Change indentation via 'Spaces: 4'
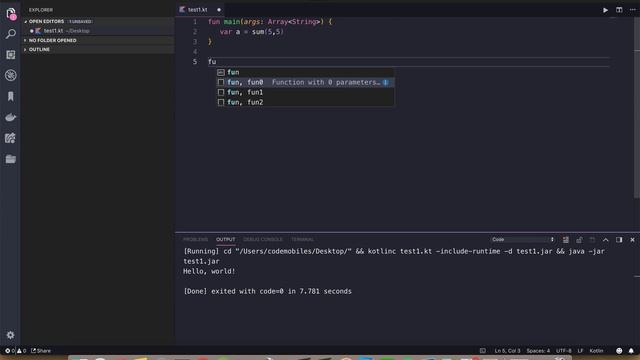Viewport: 640px width, 360px height. click(x=538, y=351)
